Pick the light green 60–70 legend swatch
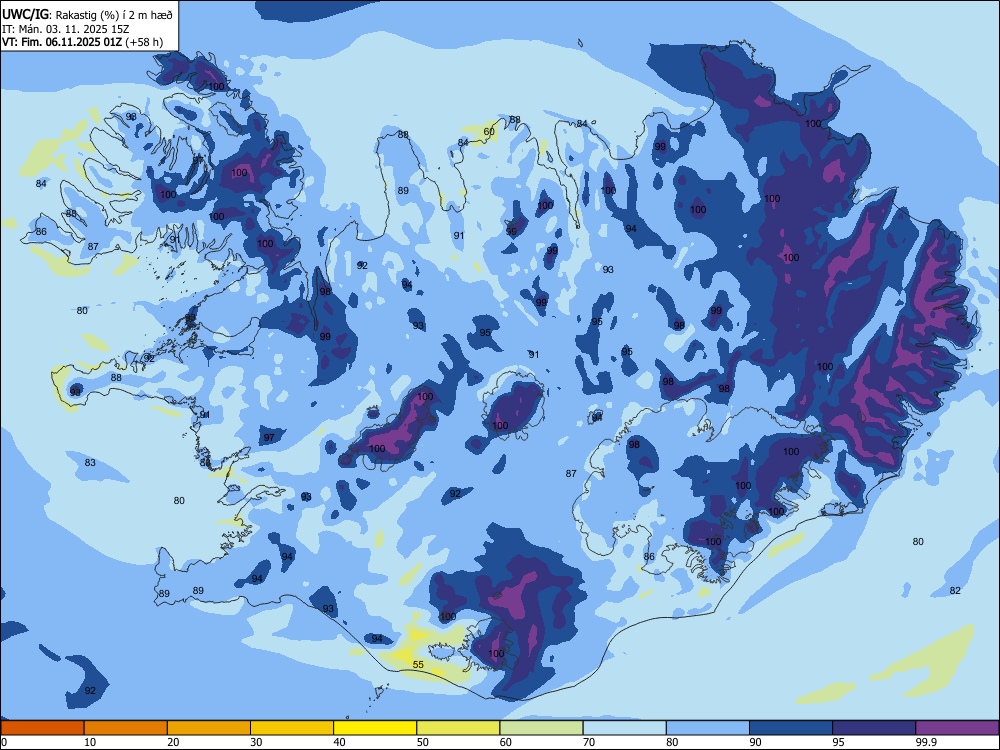 pos(541,728)
